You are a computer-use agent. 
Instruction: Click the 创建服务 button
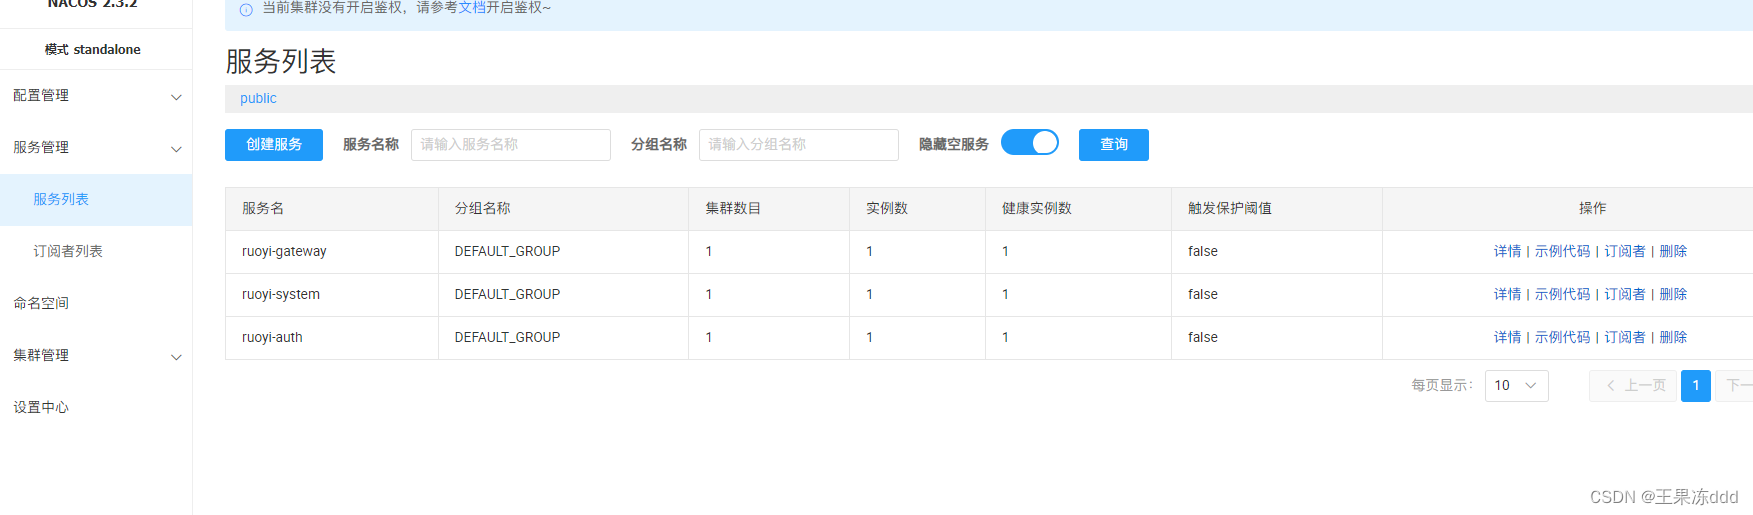tap(274, 145)
